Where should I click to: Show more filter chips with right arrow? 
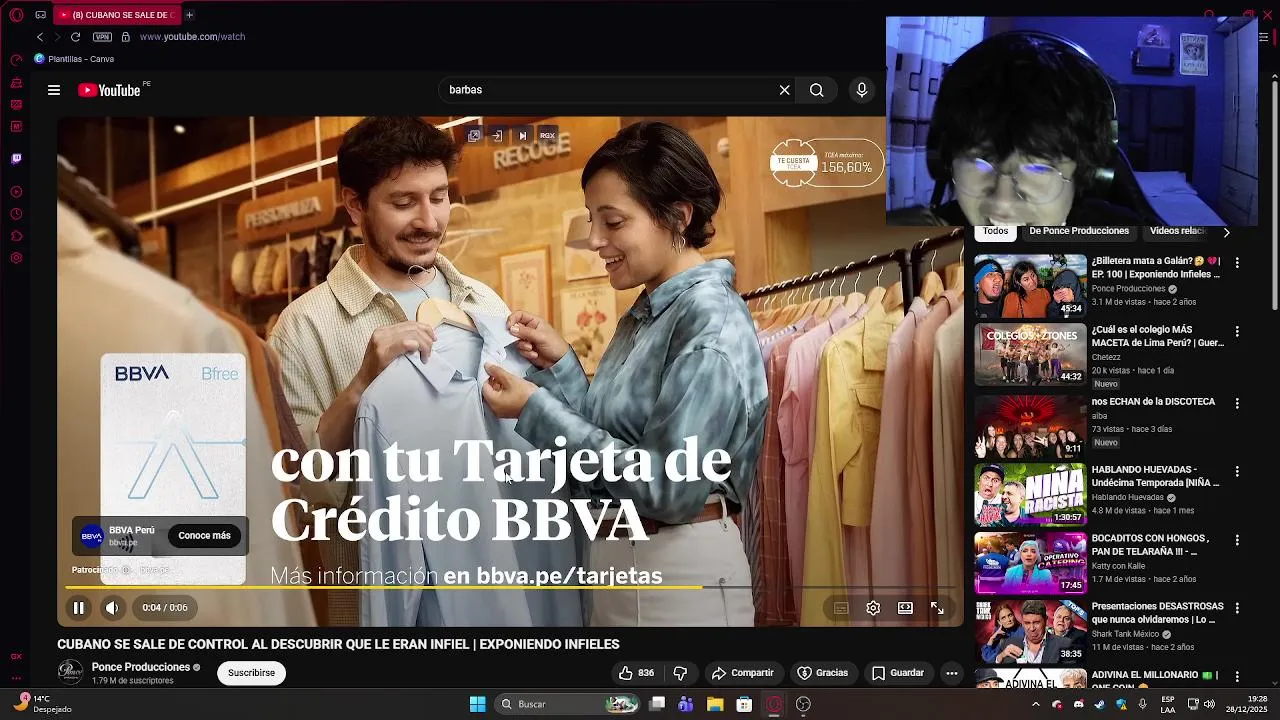point(1226,232)
